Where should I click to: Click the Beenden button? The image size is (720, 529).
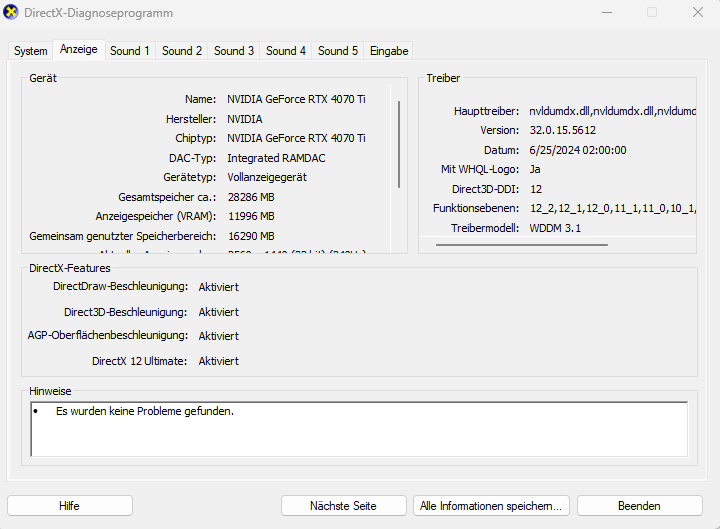[x=640, y=506]
